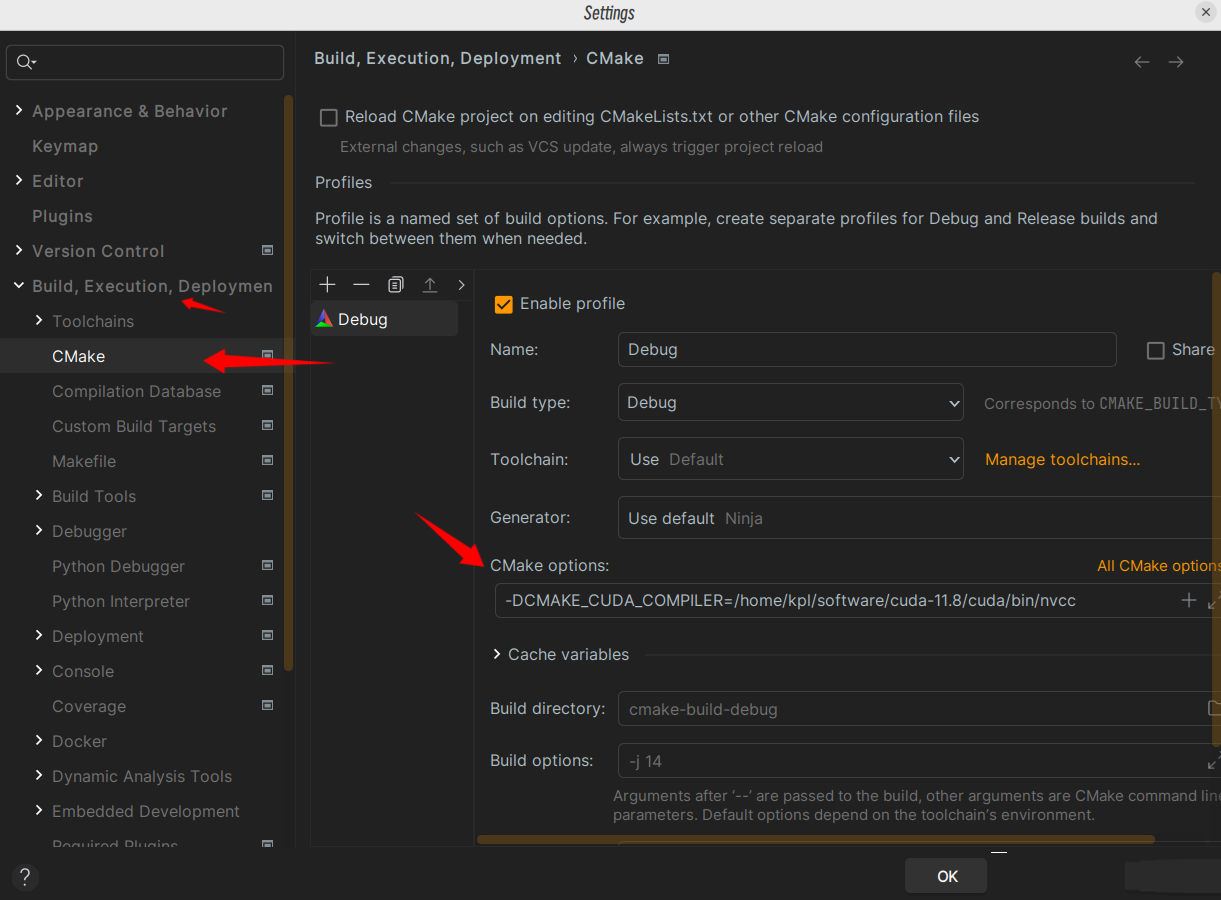Open Manage toolchains link
This screenshot has width=1221, height=900.
(1063, 460)
